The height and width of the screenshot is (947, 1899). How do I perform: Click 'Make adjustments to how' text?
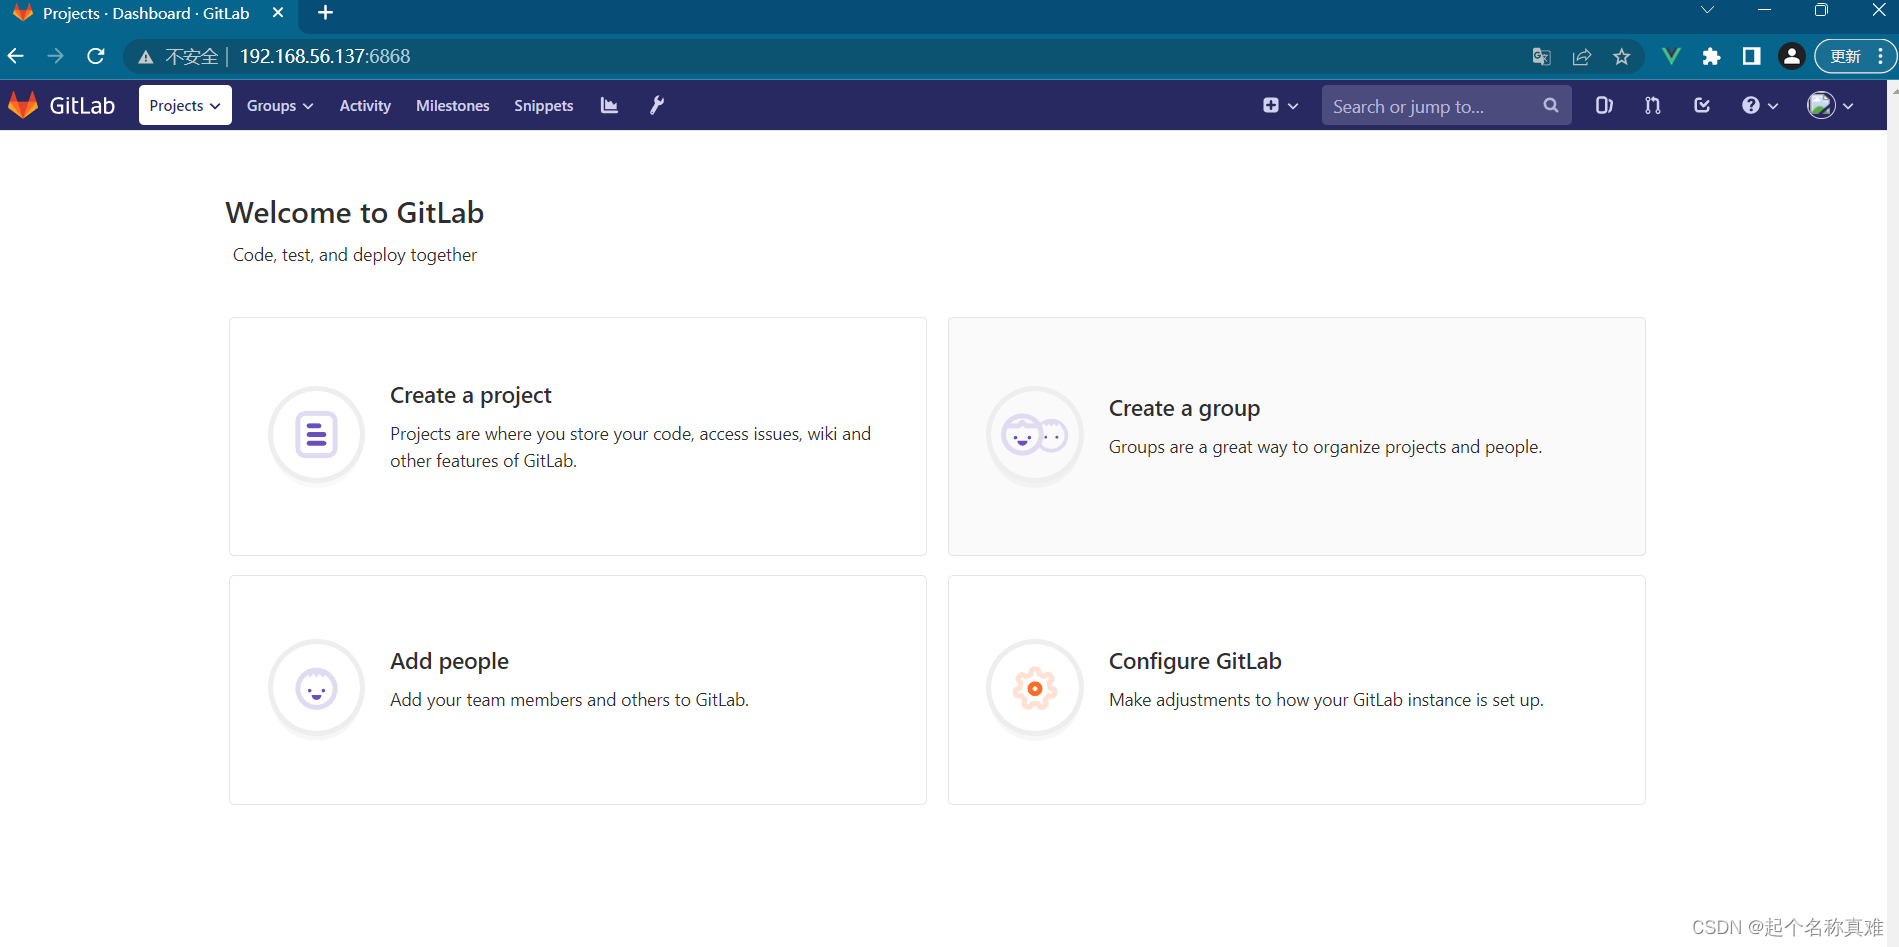1326,700
